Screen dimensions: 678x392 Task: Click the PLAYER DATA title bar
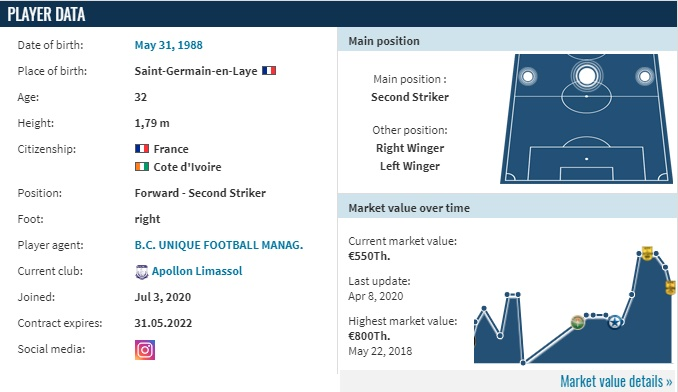click(339, 14)
